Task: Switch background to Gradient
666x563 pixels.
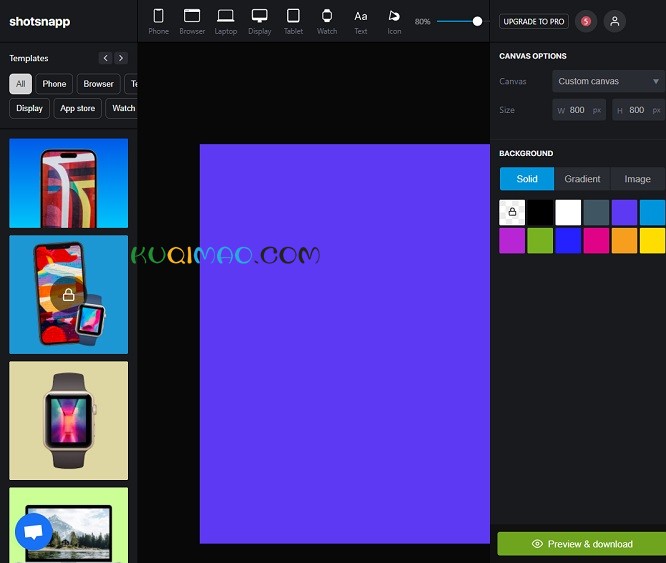Action: (x=582, y=179)
